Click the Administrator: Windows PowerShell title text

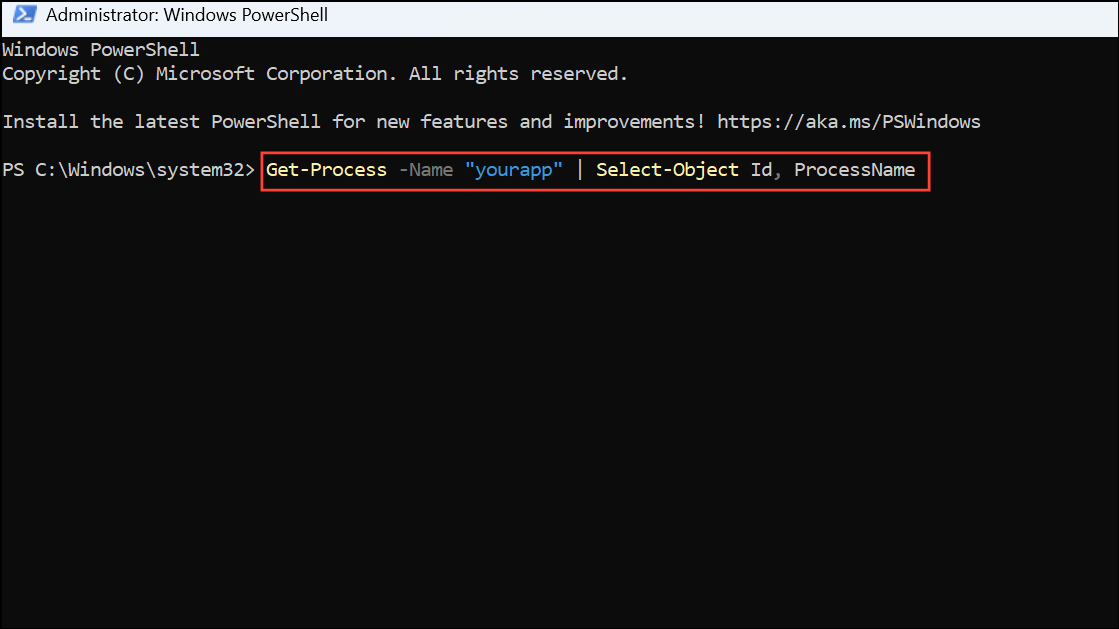tap(186, 14)
